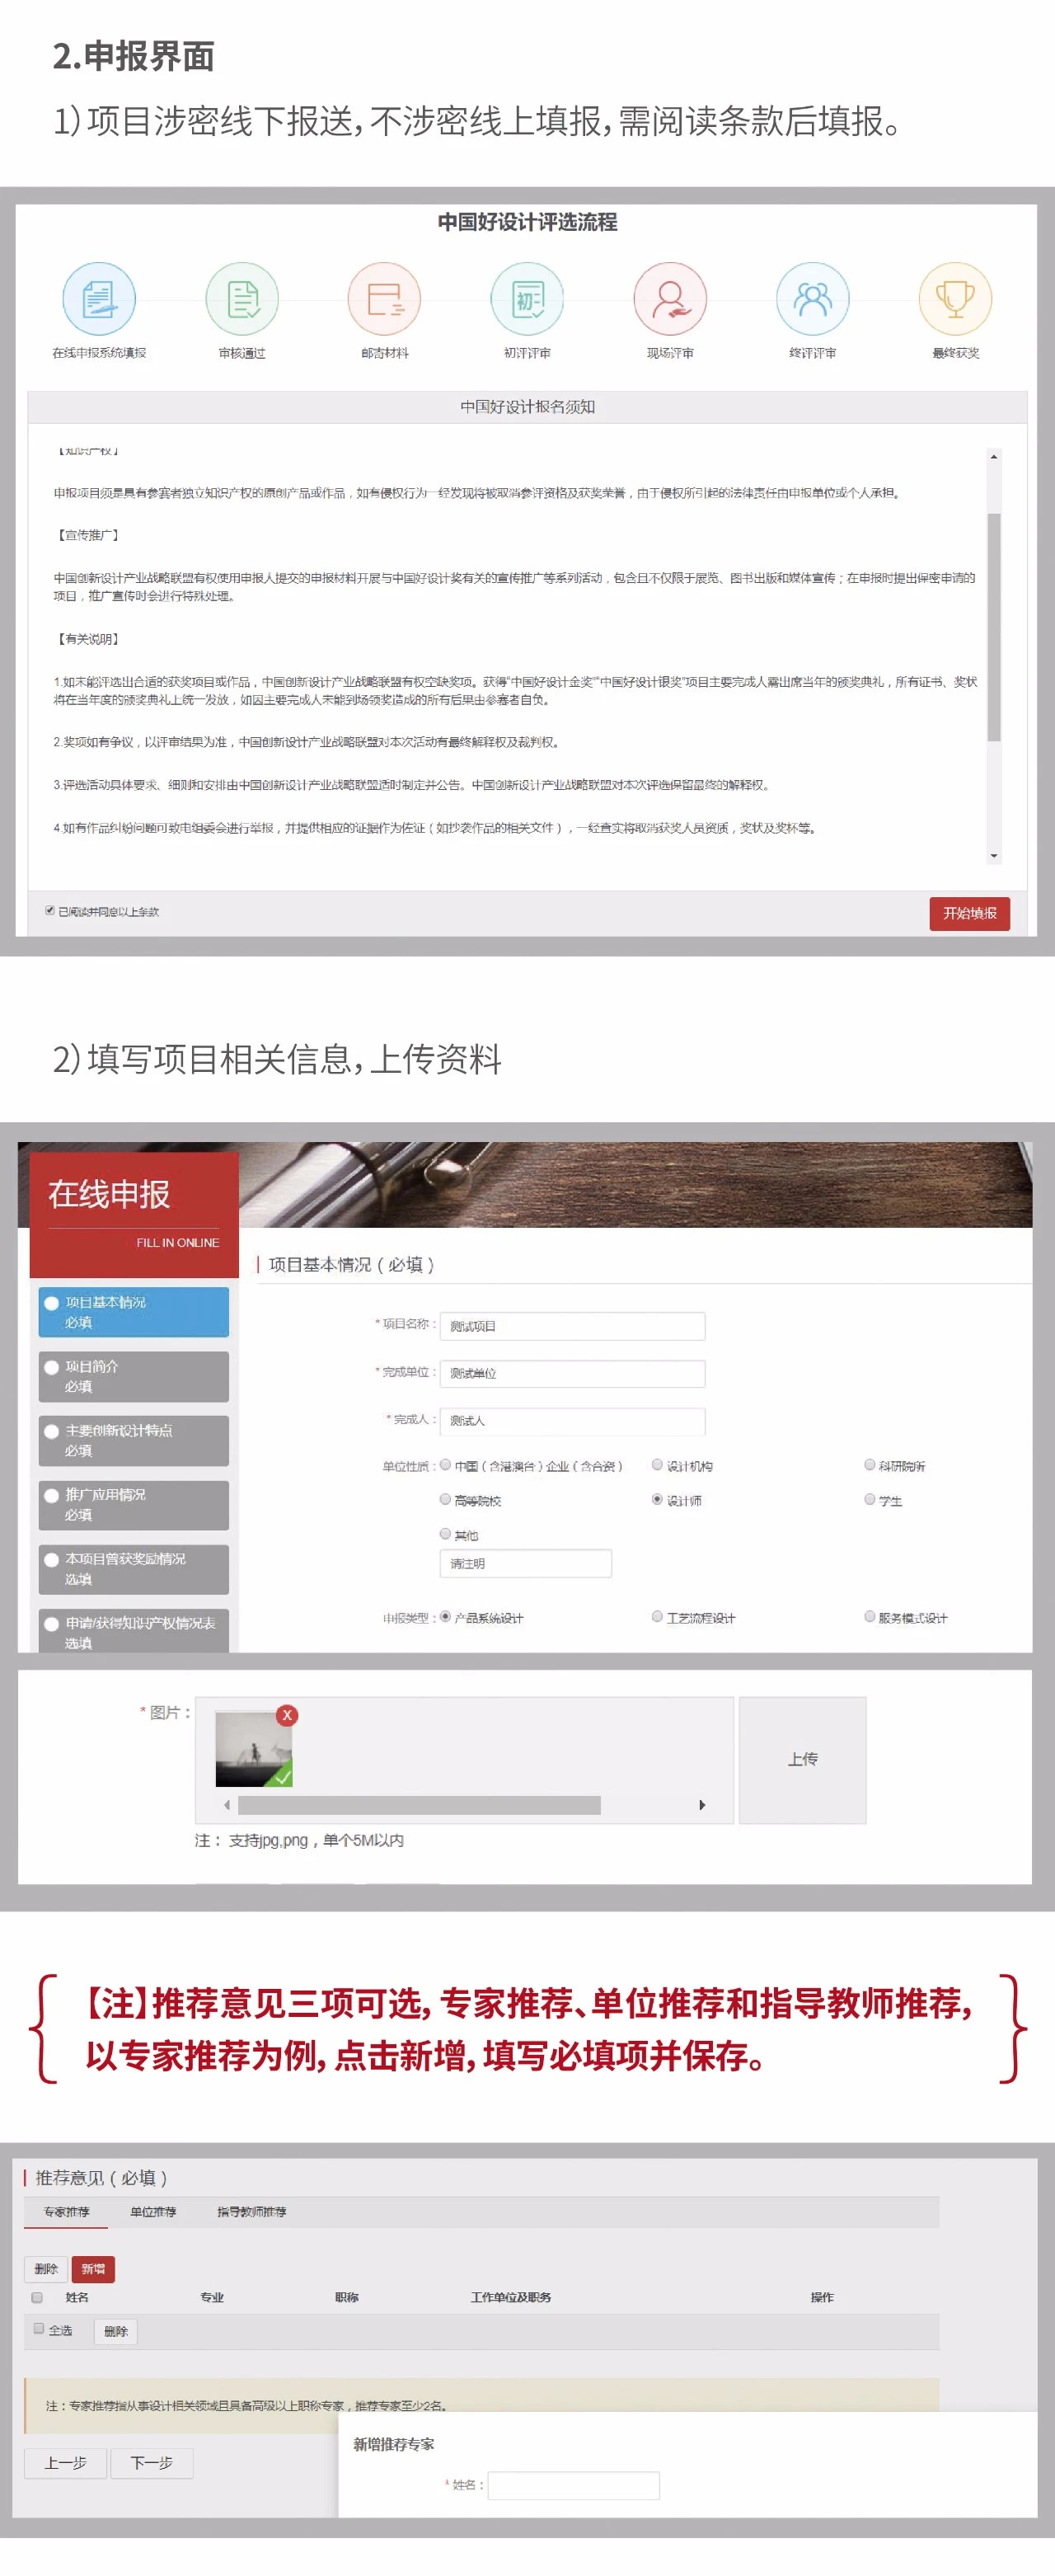1055x2576 pixels.
Task: Toggle 已阅读并同意以上条款 checkbox
Action: (50, 910)
